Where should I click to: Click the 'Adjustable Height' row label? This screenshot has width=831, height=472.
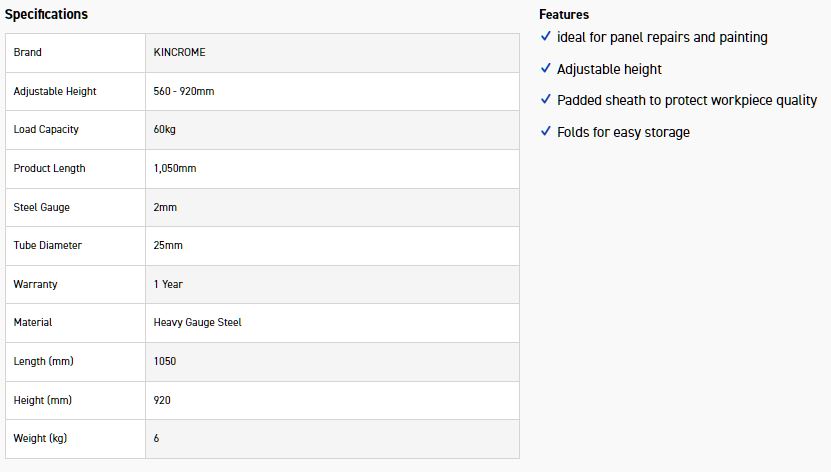[x=55, y=91]
